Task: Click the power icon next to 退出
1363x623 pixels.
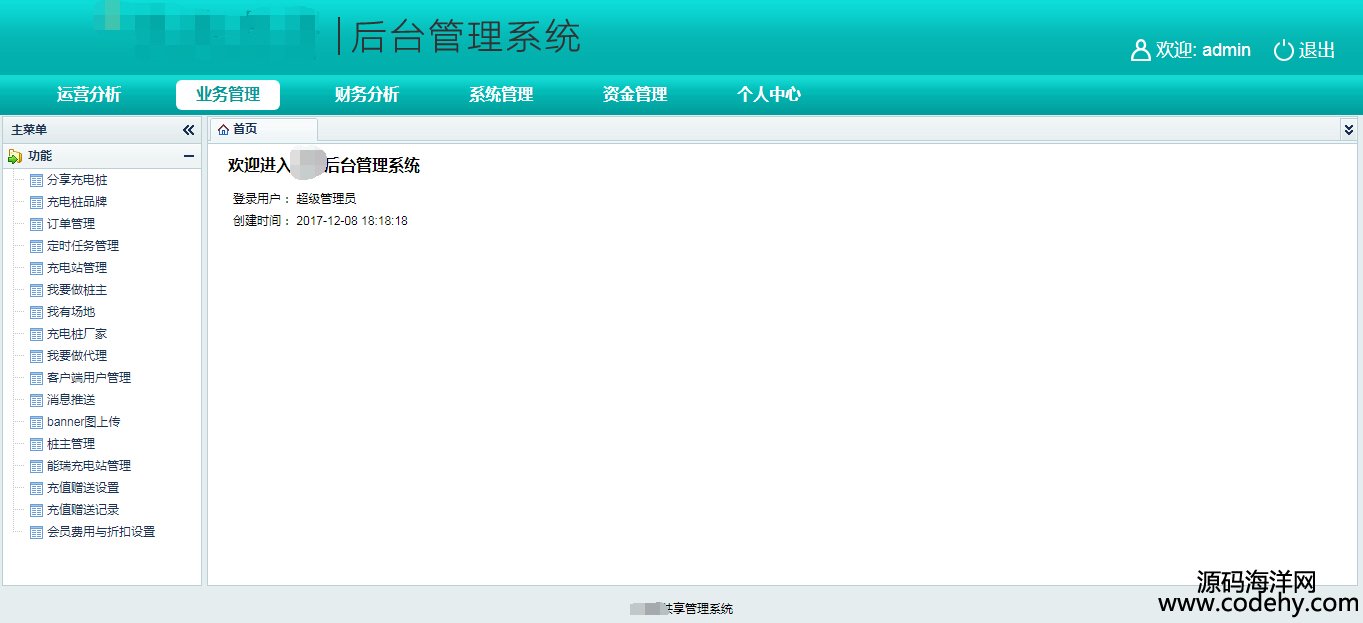Action: 1283,50
